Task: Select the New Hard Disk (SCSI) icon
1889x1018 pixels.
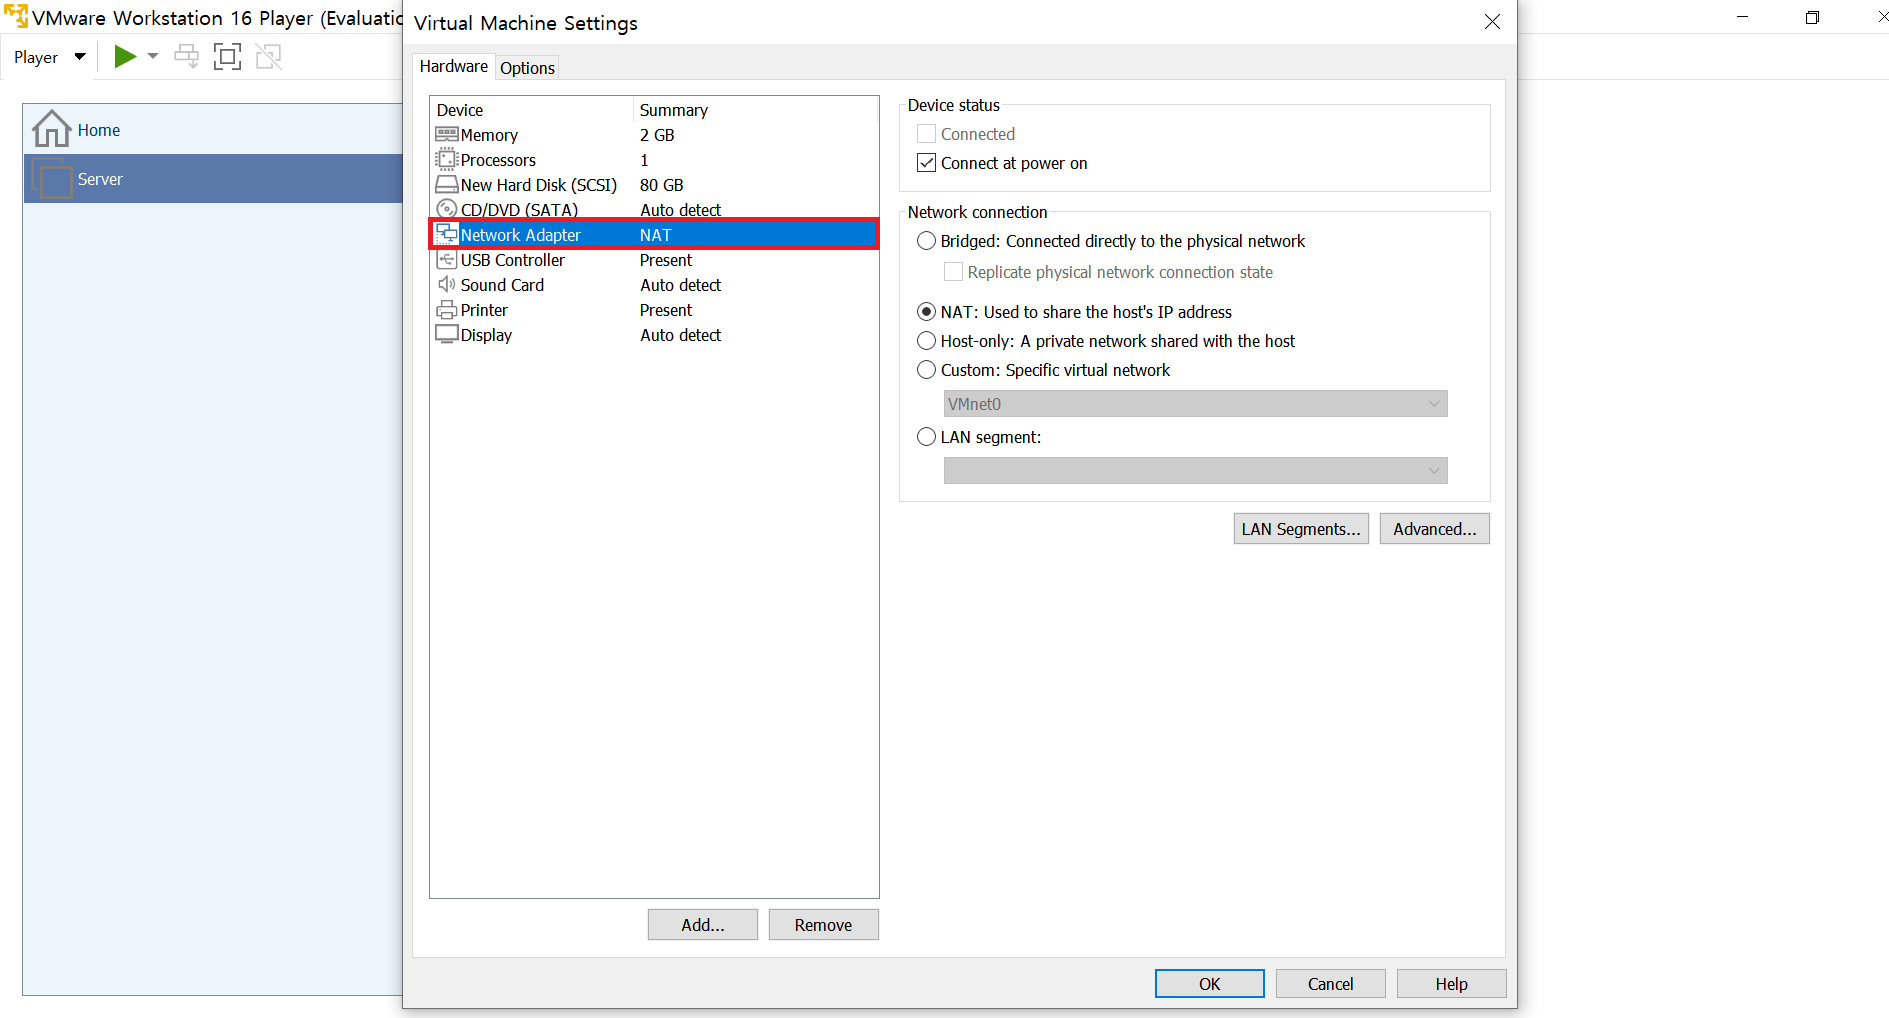Action: (x=447, y=184)
